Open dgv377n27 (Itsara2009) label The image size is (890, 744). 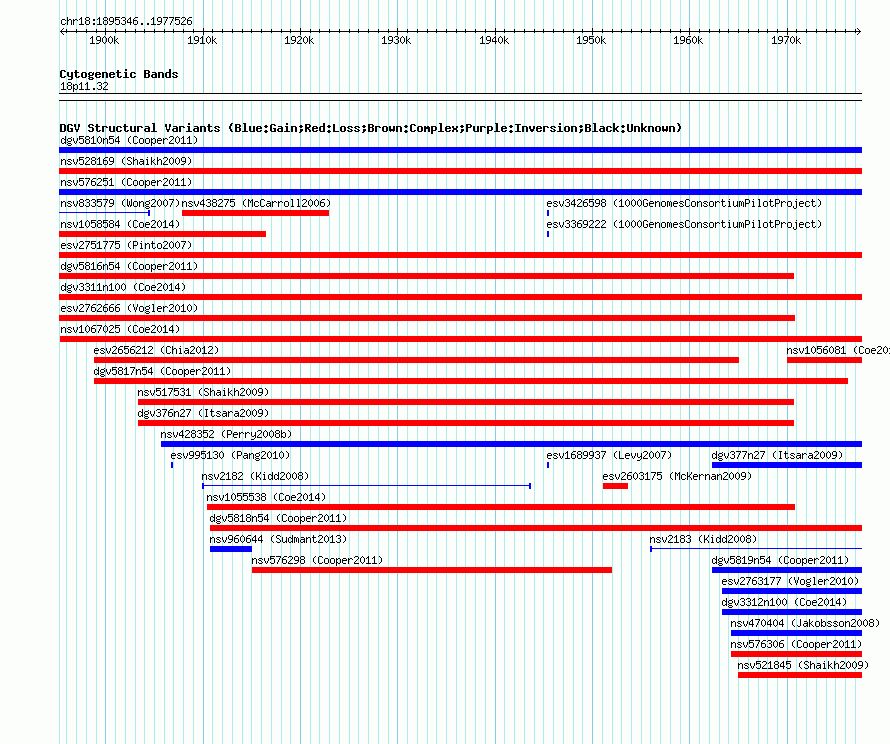pos(777,455)
